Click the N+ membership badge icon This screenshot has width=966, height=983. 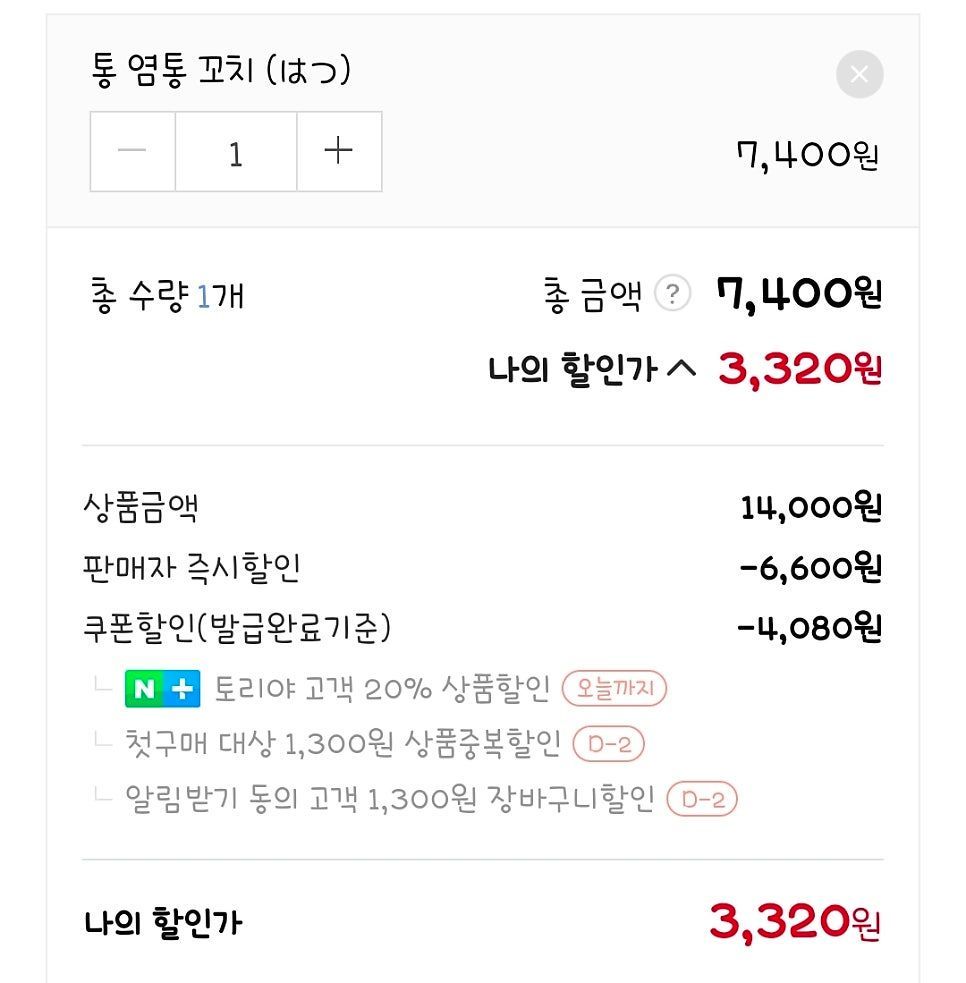tap(163, 689)
